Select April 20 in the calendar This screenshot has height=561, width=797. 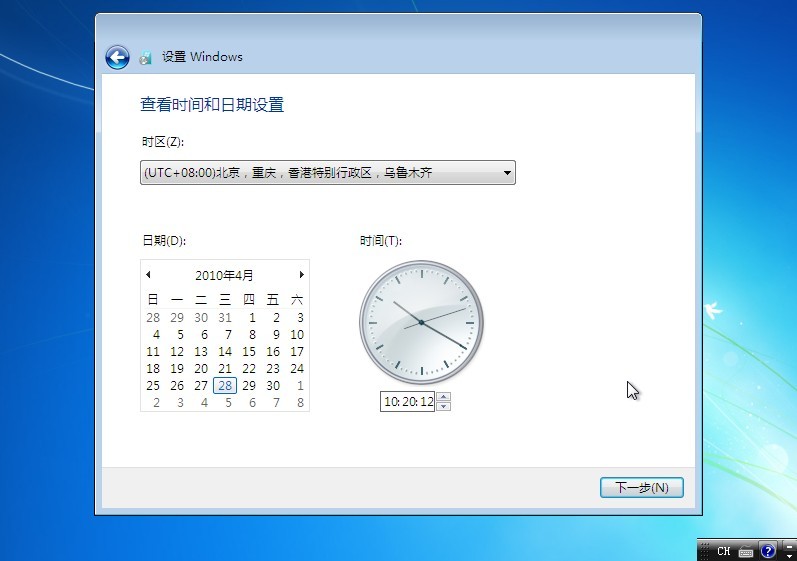pos(201,369)
